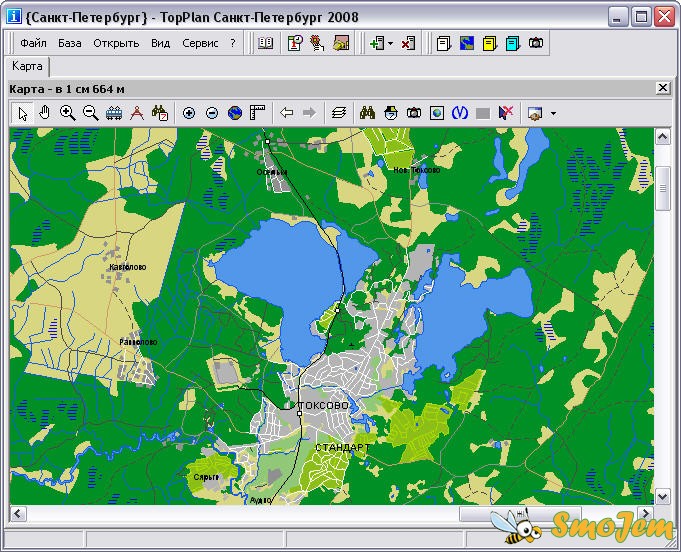681x552 pixels.
Task: Click the vertical scrollbar thumb
Action: (x=662, y=188)
